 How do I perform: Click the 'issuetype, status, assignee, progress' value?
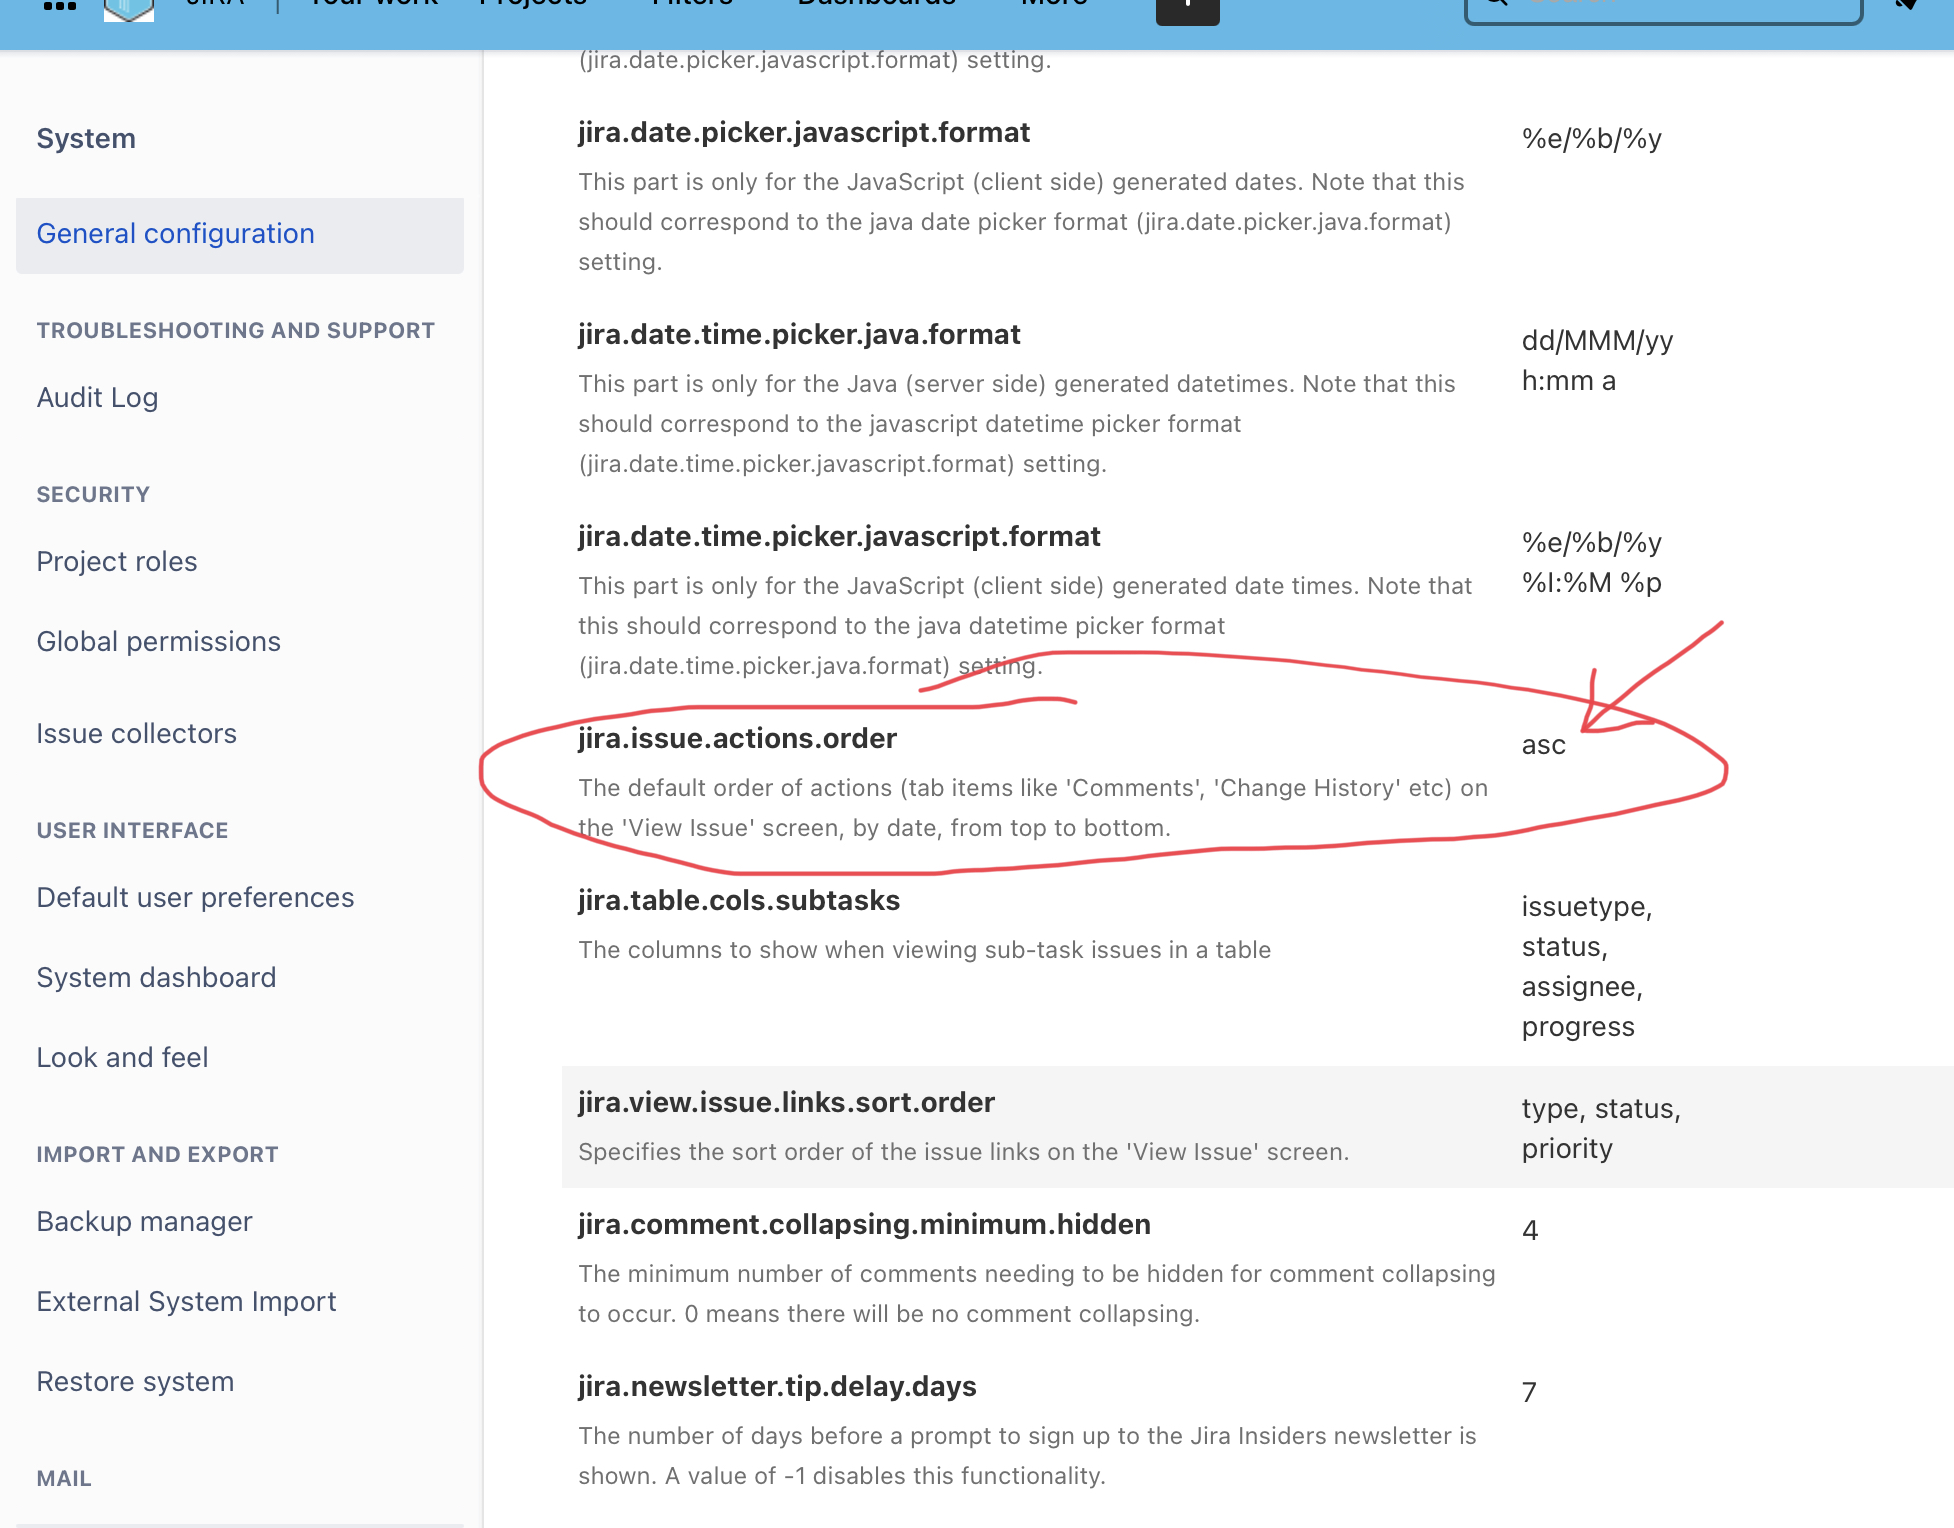pyautogui.click(x=1587, y=967)
